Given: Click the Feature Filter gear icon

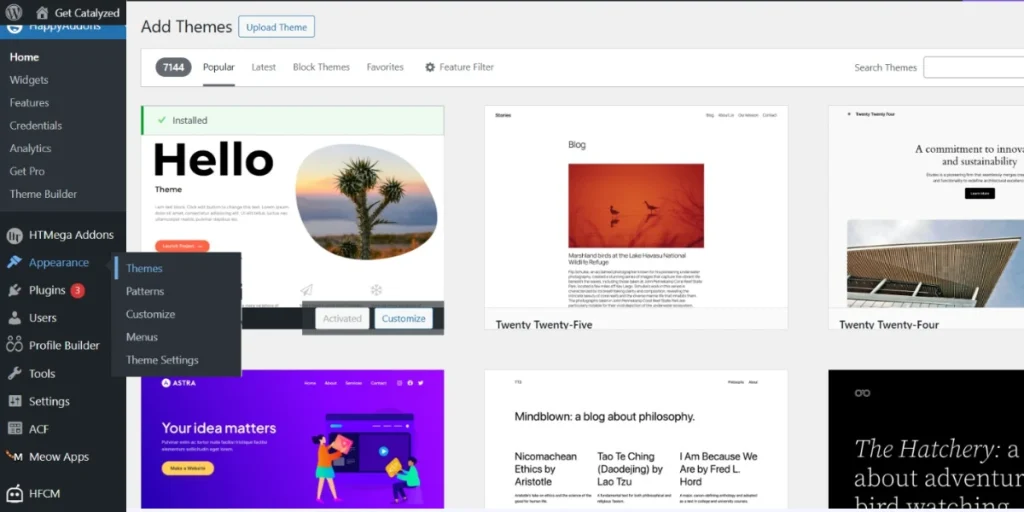Looking at the screenshot, I should (x=430, y=67).
